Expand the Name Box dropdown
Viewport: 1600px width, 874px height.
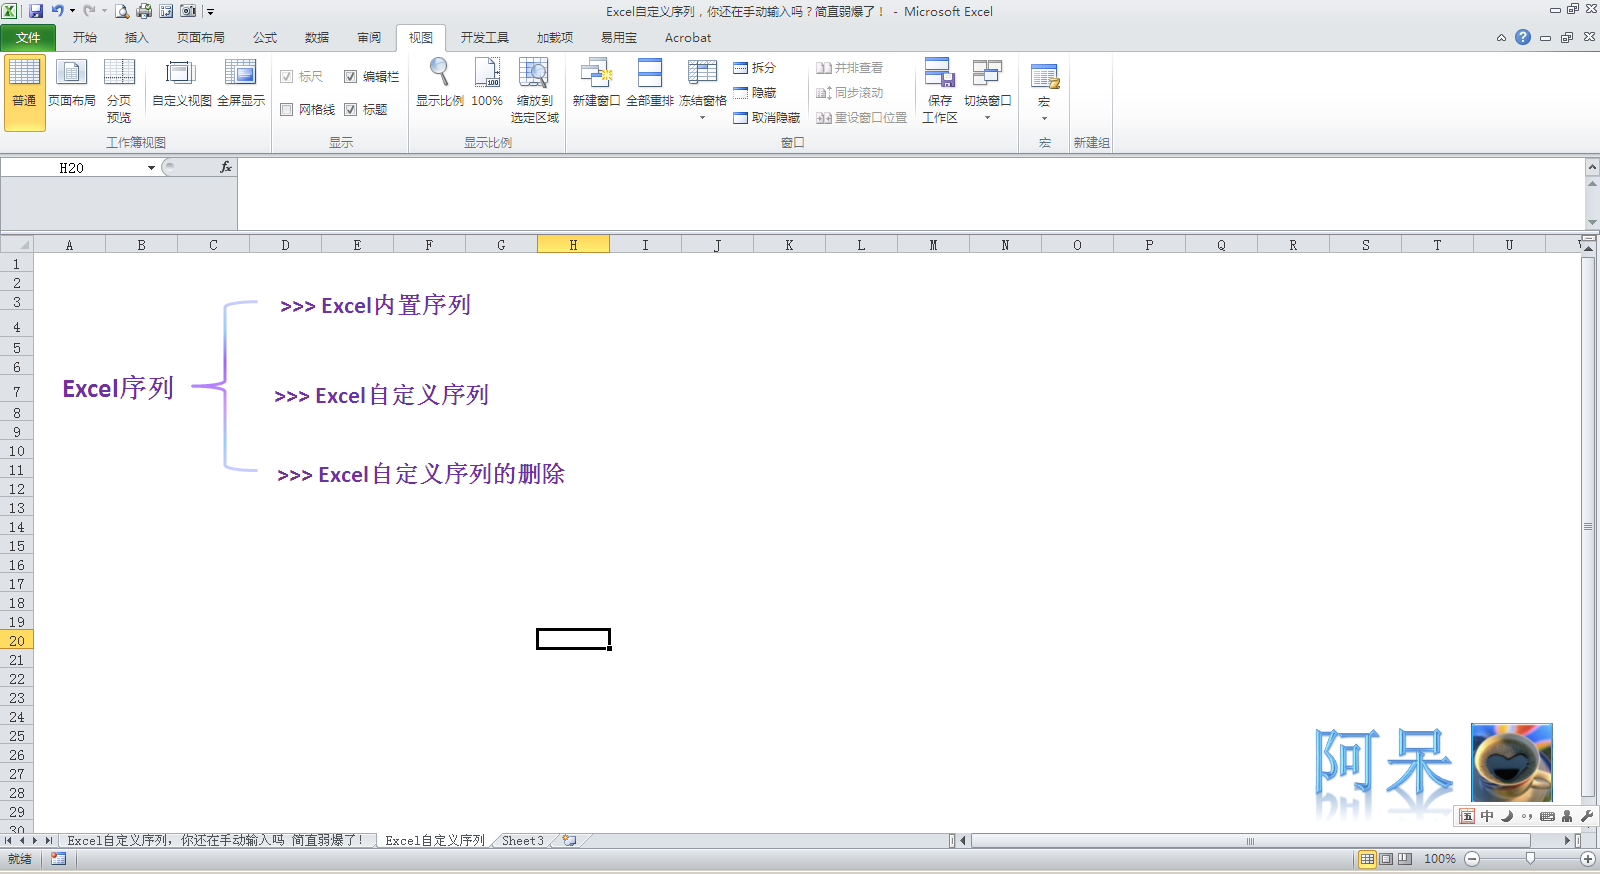point(151,168)
